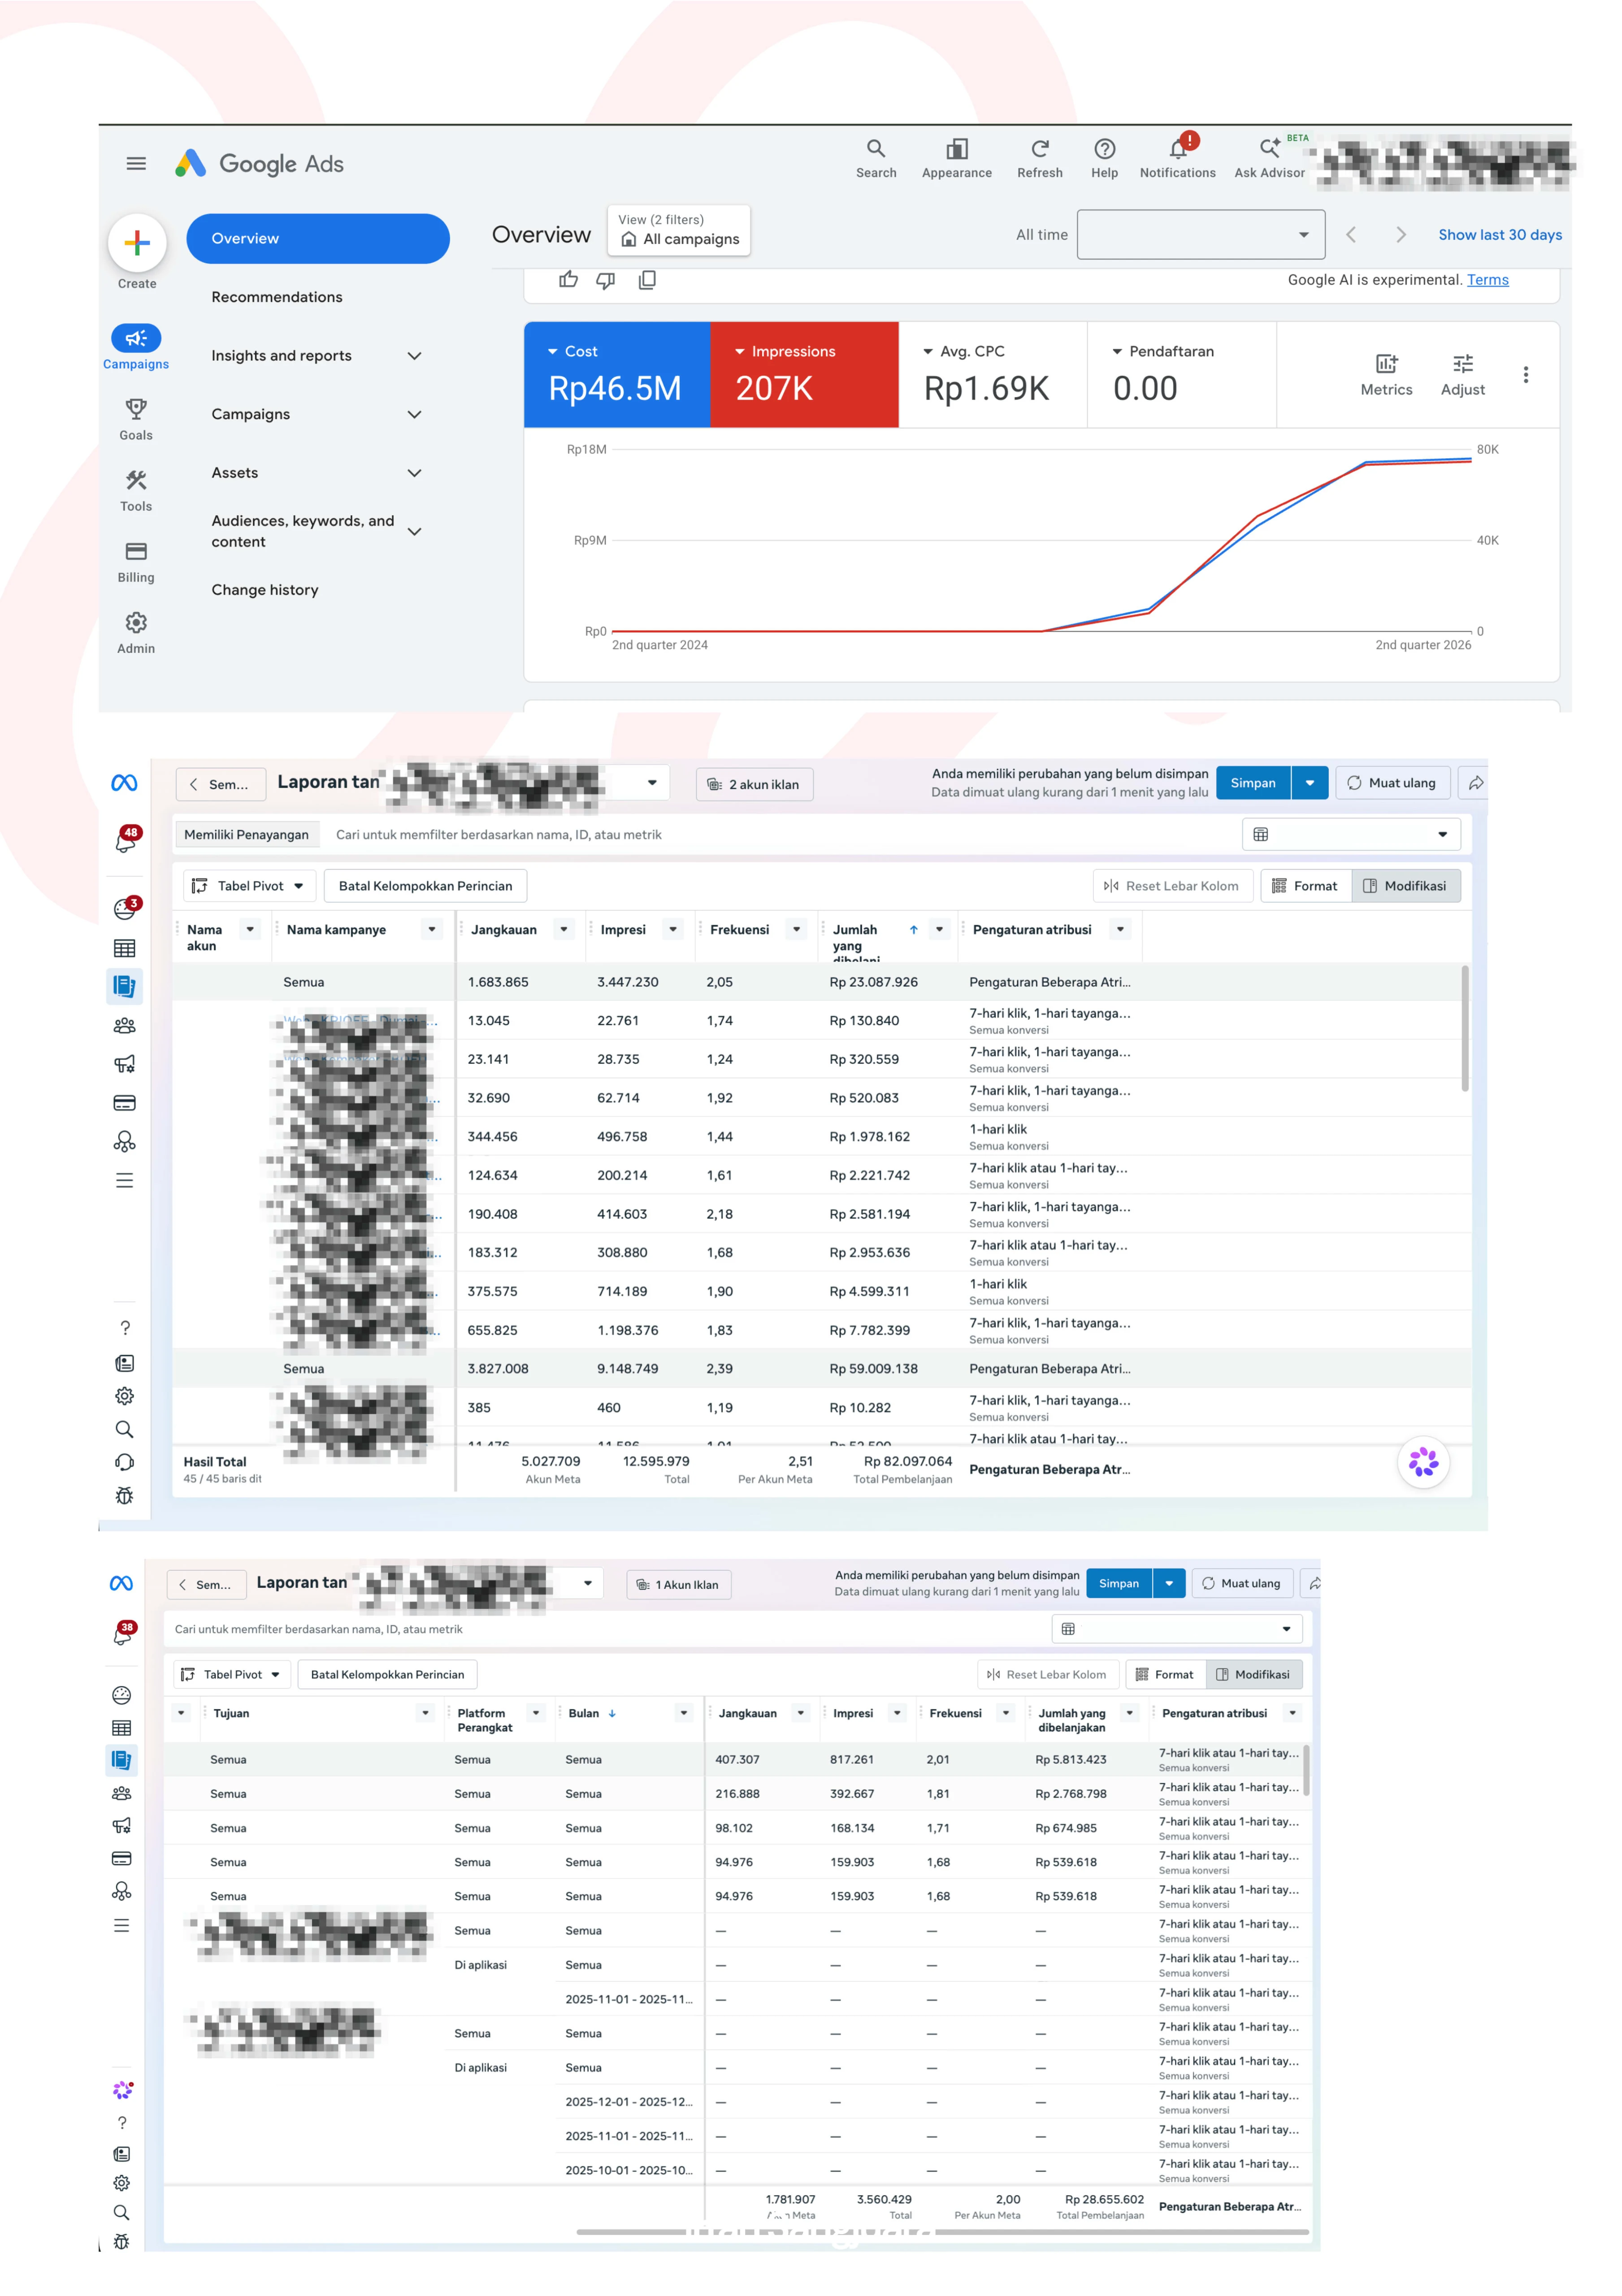Click the Refresh icon in Google Ads
The height and width of the screenshot is (2296, 1622).
(x=1040, y=158)
